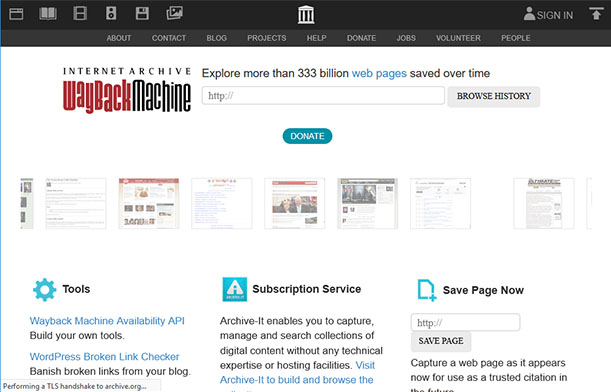Click the upload arrow icon
Screen dimensions: 611x392
596,13
